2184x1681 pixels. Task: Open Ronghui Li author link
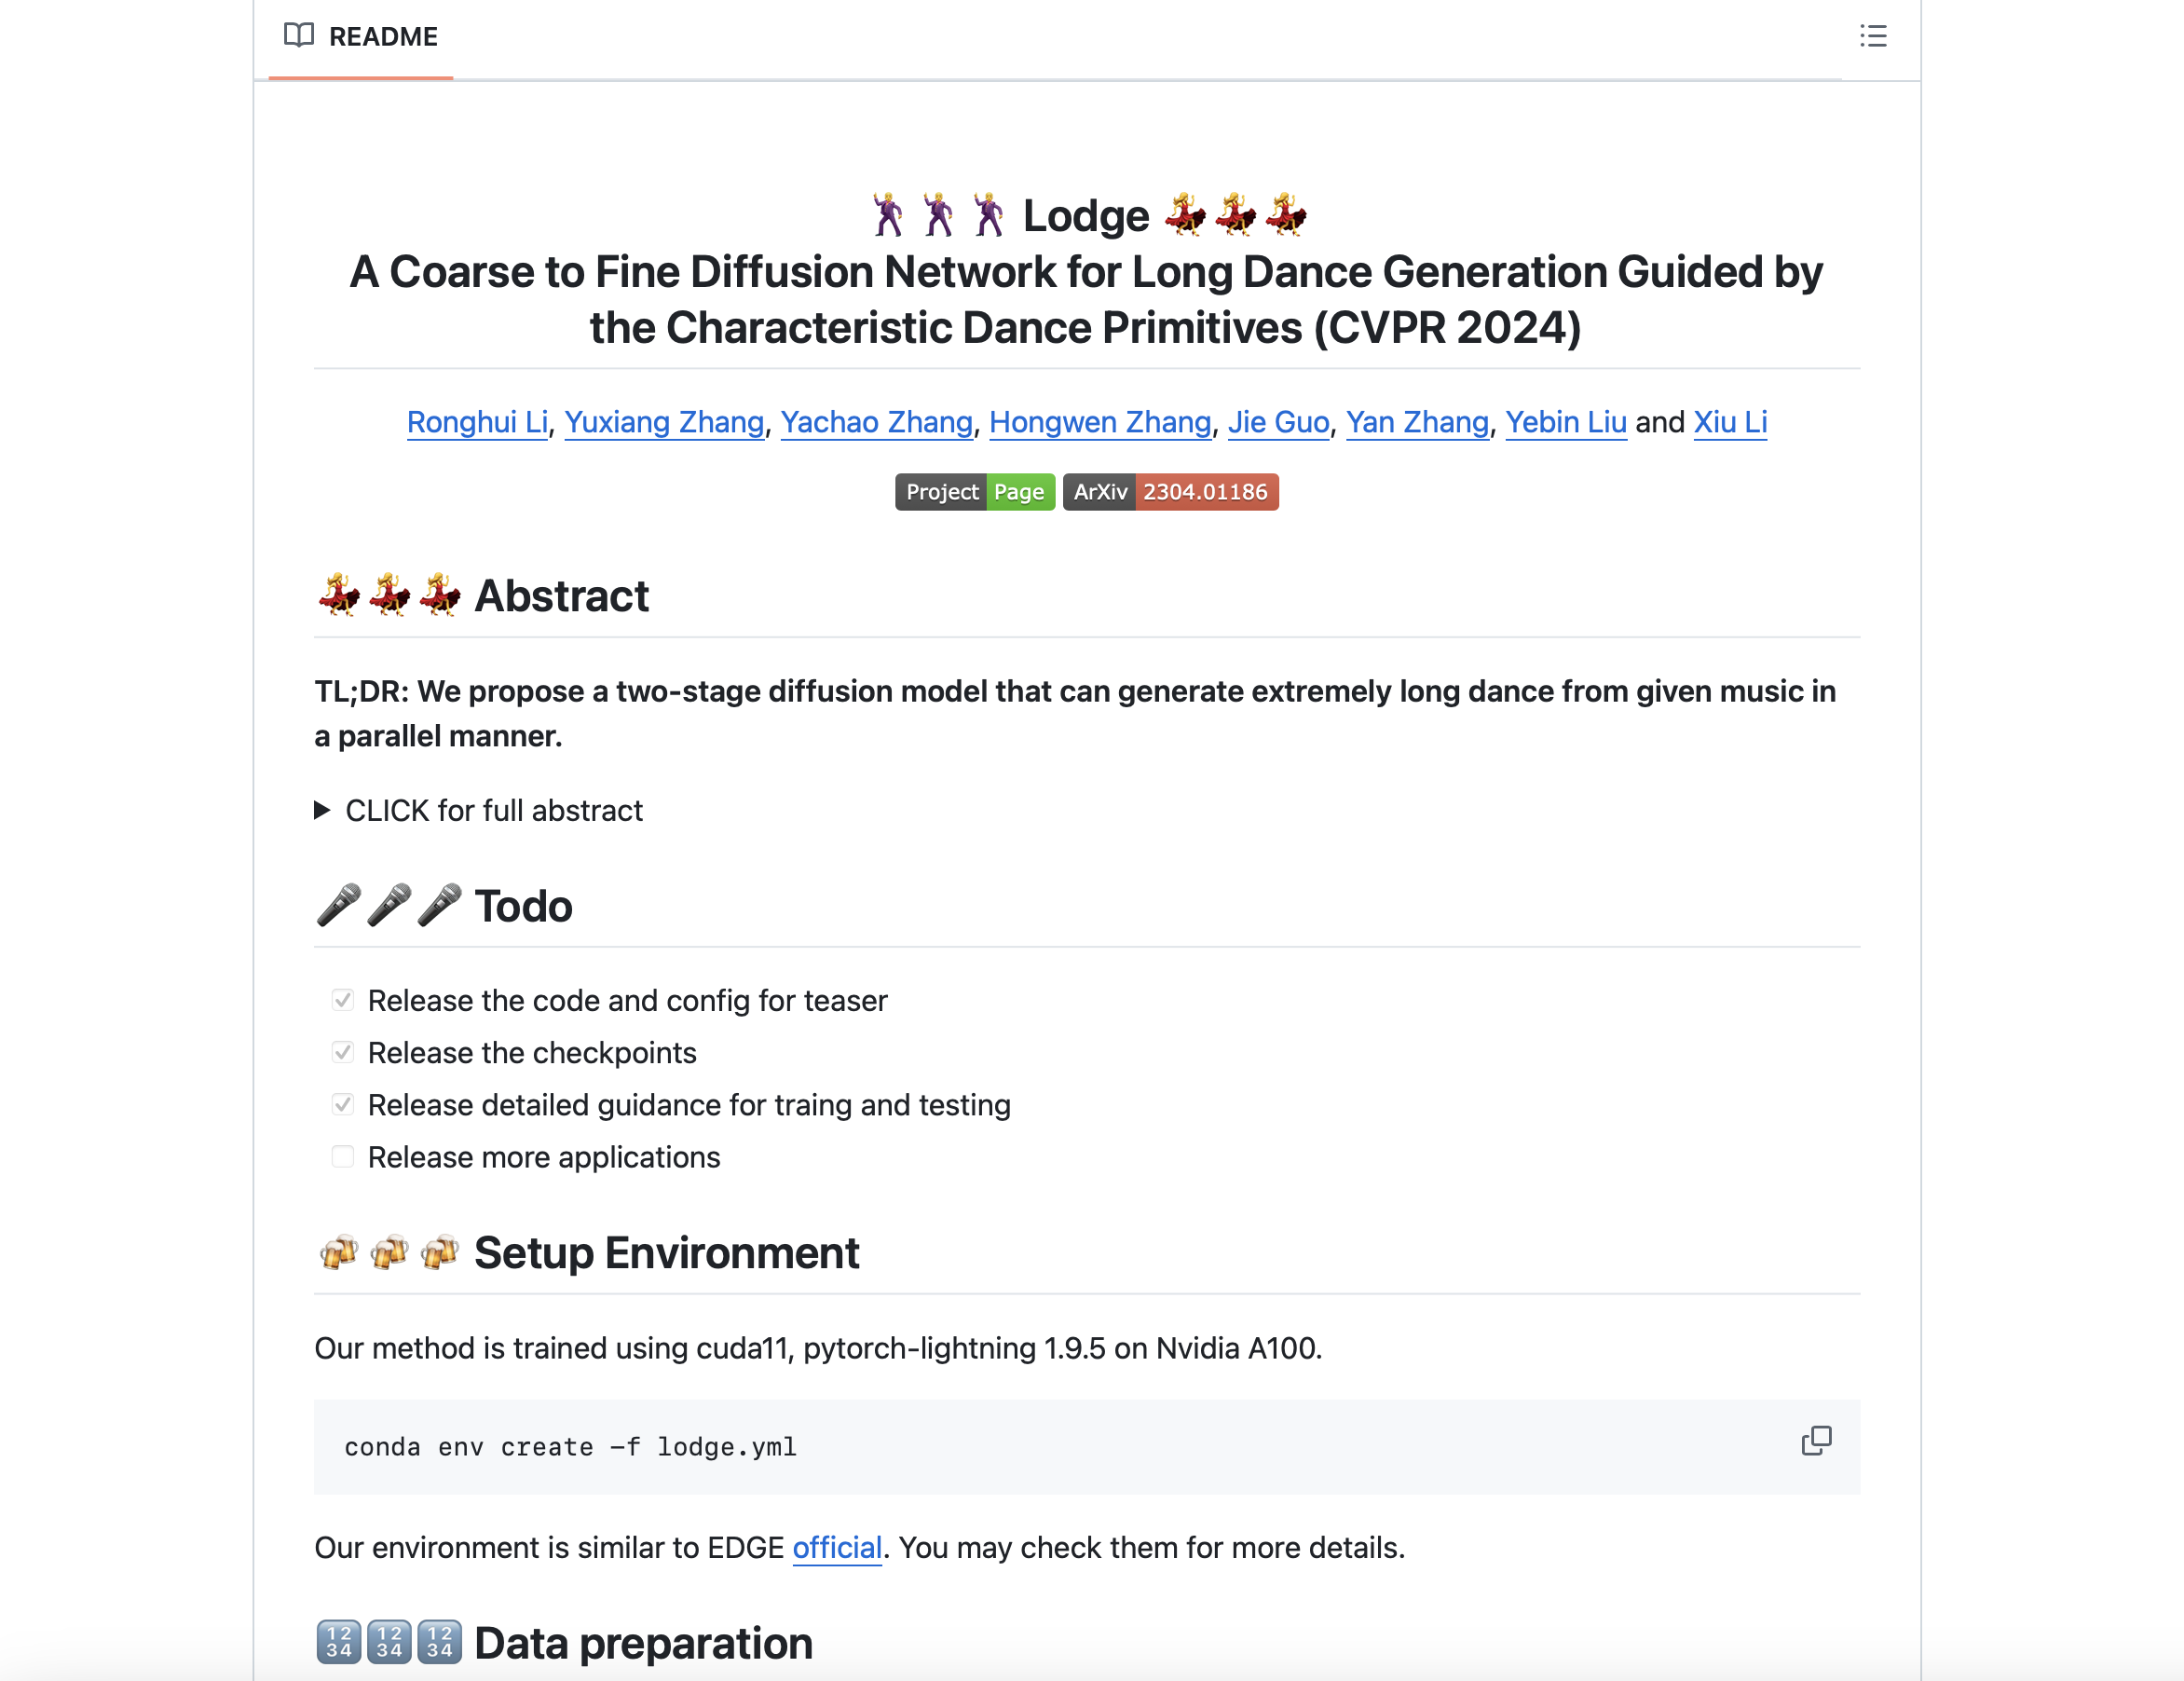pos(477,422)
